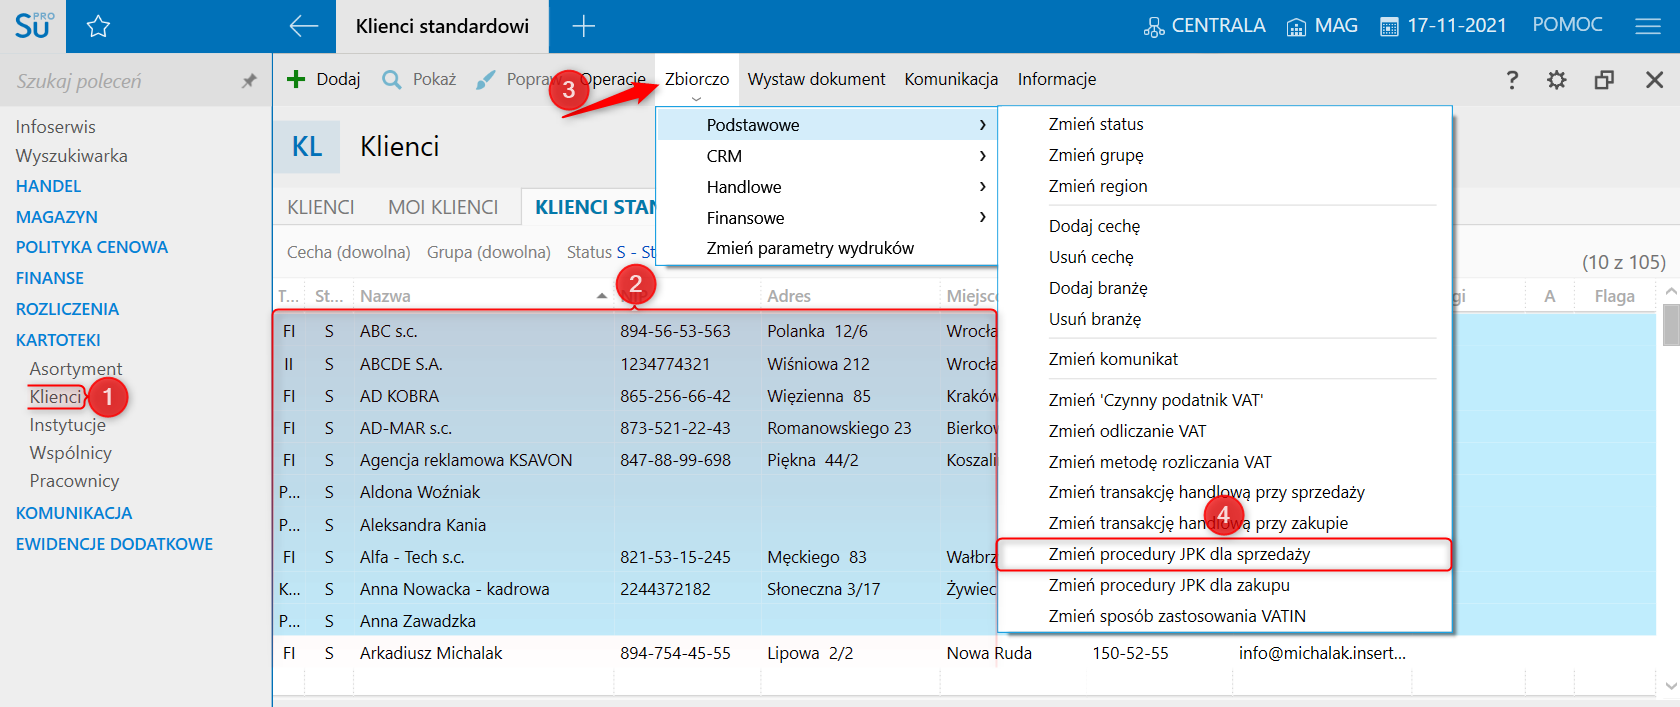This screenshot has width=1680, height=707.
Task: Switch to MOI KLIENCI tab
Action: (443, 207)
